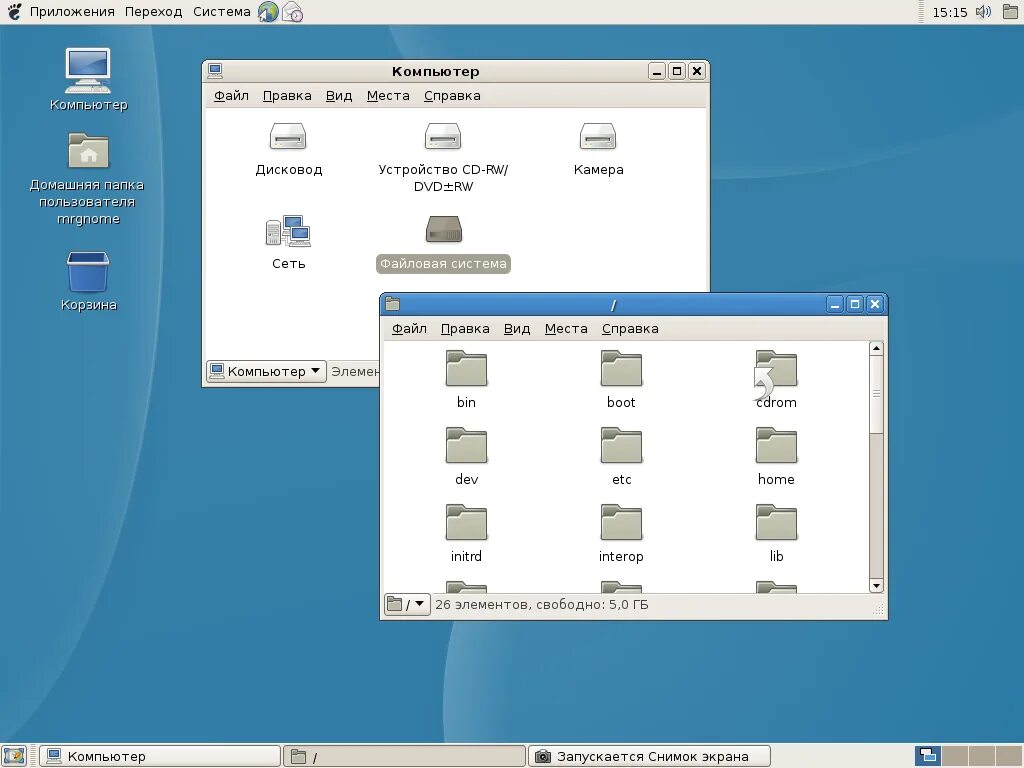Click the folder icon in the / window title bar
Viewport: 1024px width, 768px height.
(x=392, y=304)
